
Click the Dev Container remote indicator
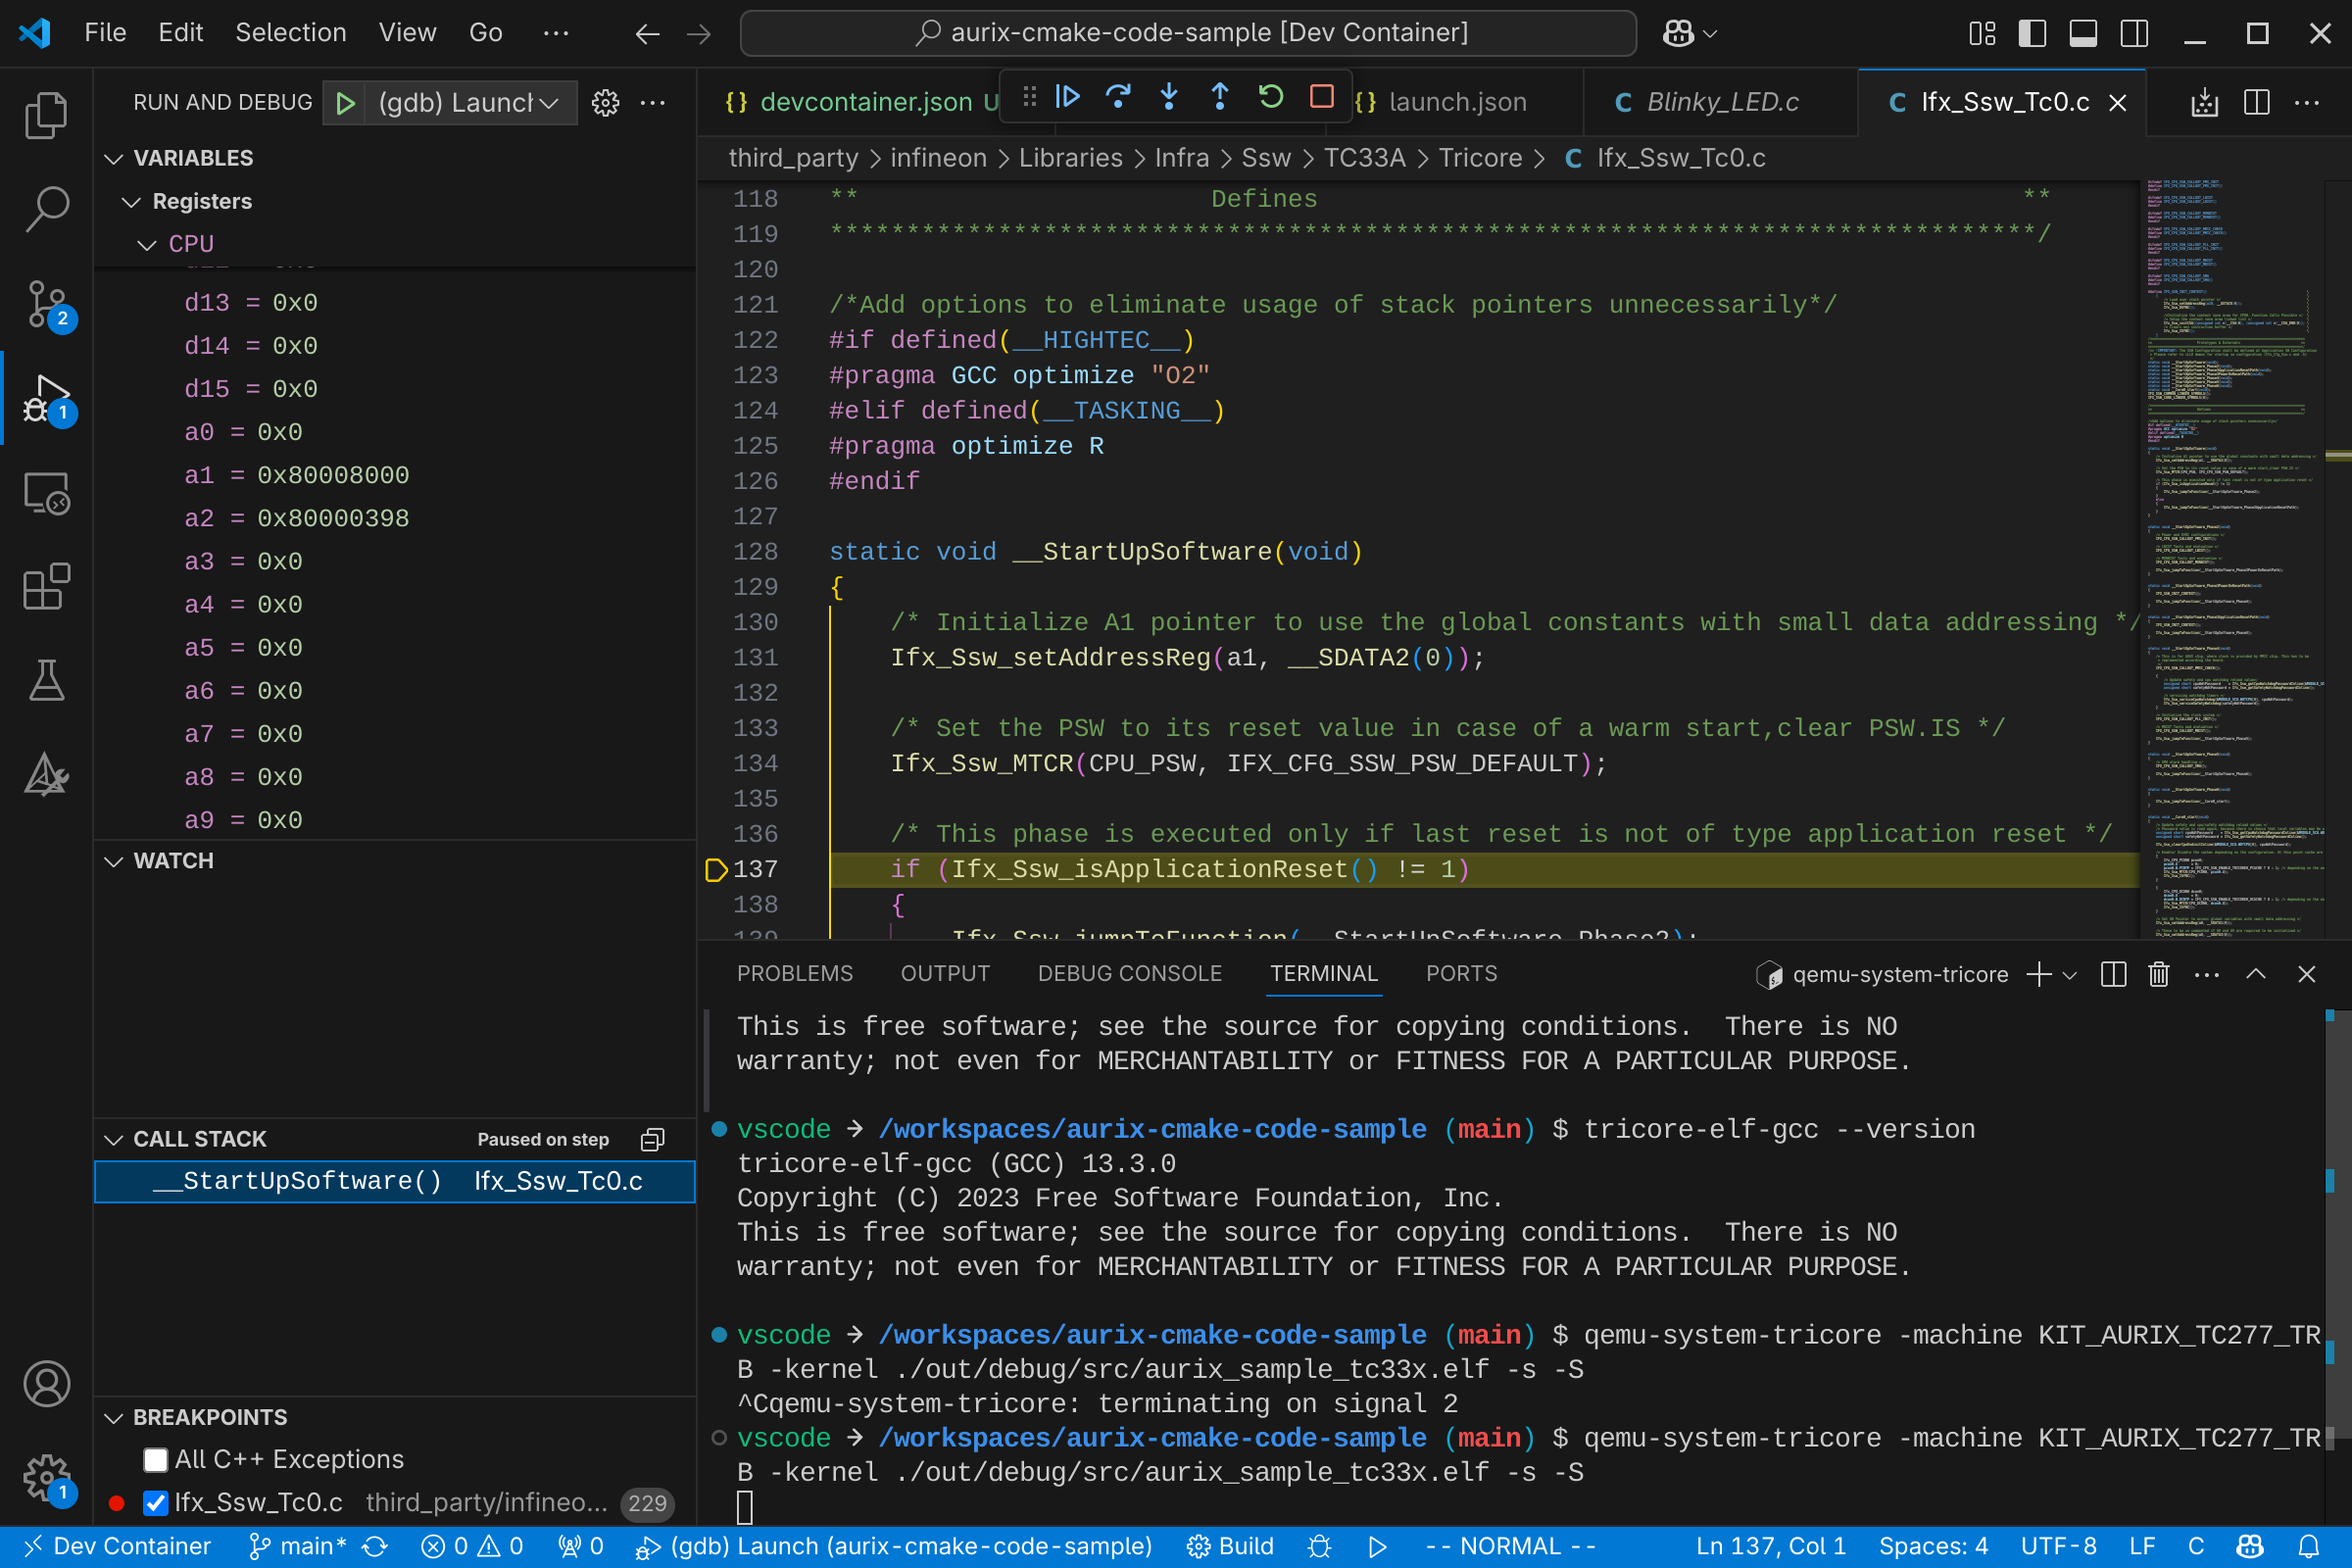pos(118,1547)
